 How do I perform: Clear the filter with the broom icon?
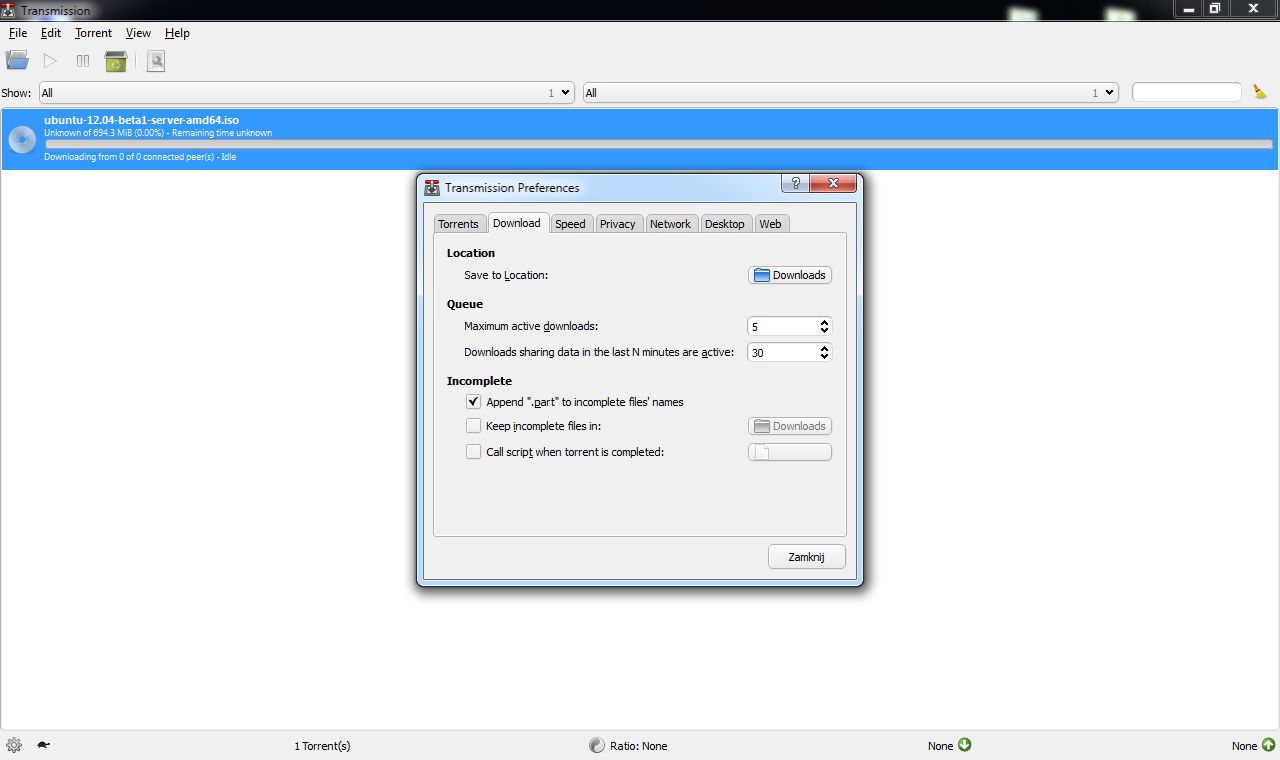click(1260, 92)
